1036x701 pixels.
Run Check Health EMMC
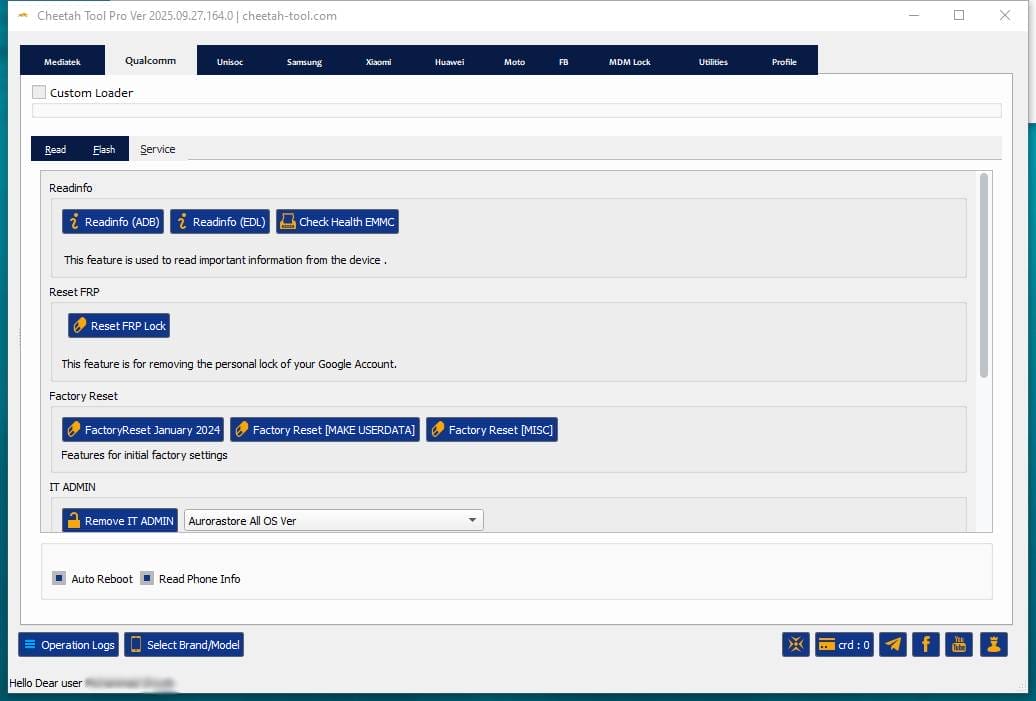pyautogui.click(x=337, y=222)
